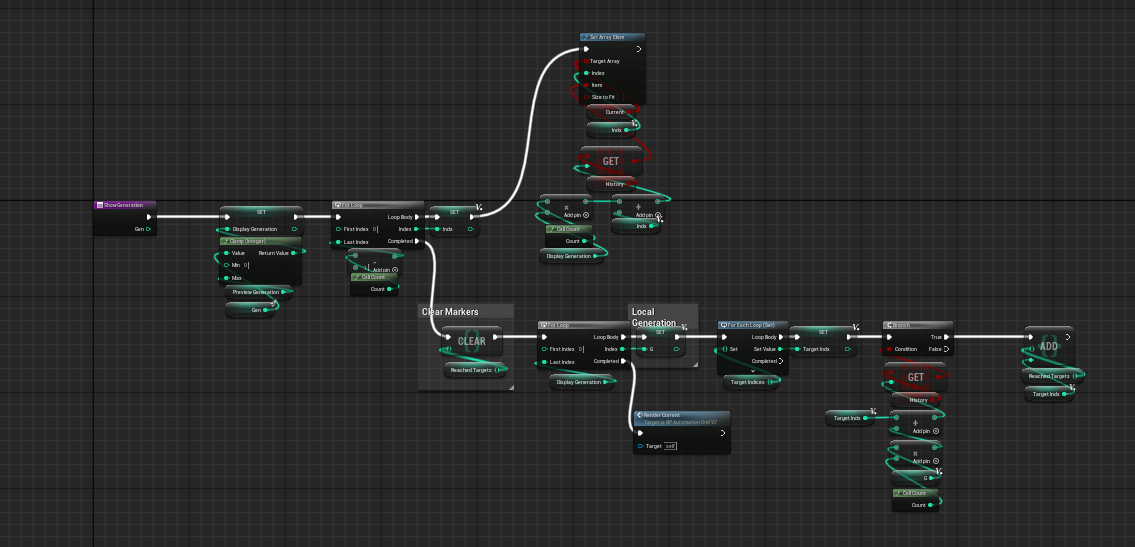Select the History node under Branch's GET
This screenshot has height=547, width=1135.
(x=916, y=400)
